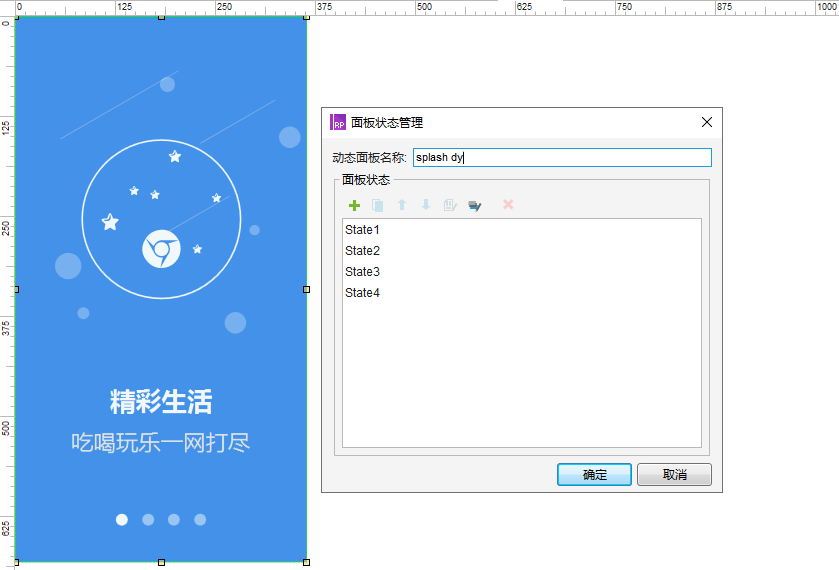The image size is (839, 570).
Task: Click the fourth pagination dot on canvas
Action: (200, 519)
